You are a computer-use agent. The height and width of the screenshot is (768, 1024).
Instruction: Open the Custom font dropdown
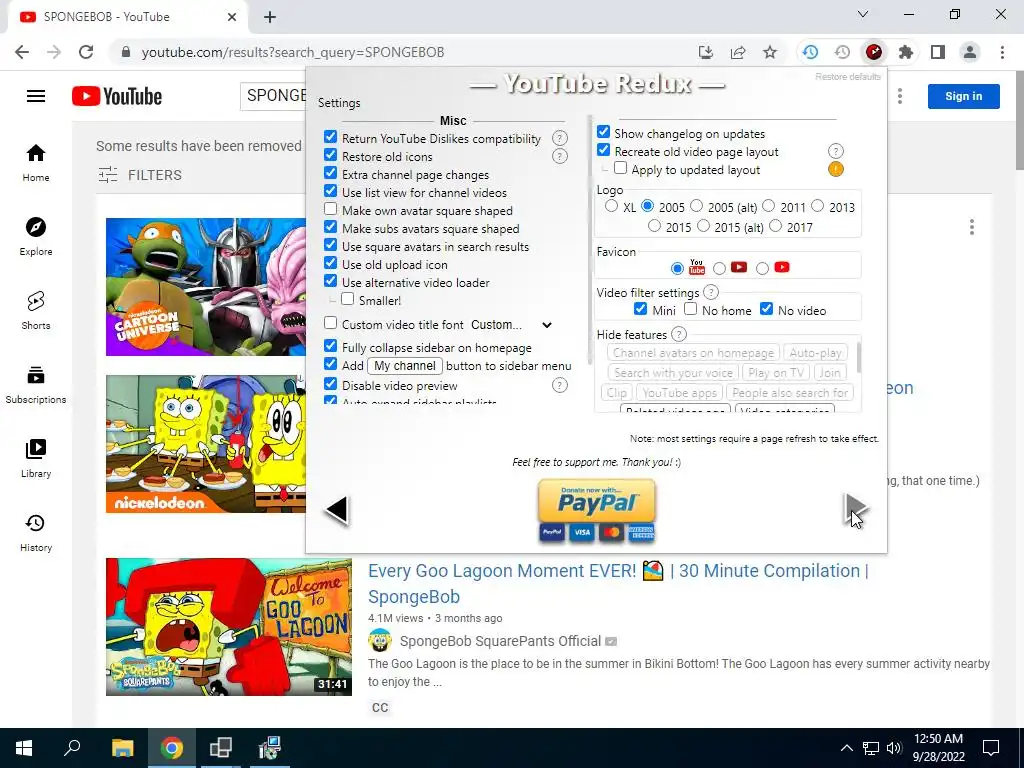point(511,325)
